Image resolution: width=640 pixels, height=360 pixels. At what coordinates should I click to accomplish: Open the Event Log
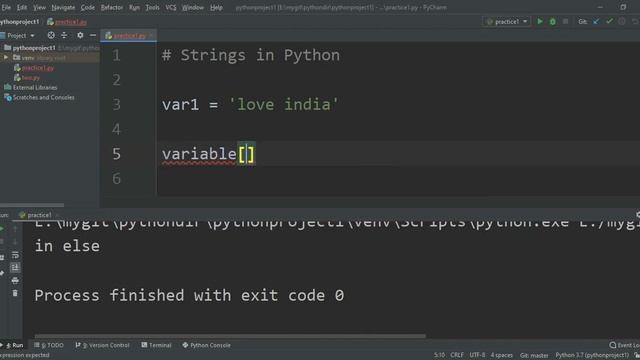624,345
